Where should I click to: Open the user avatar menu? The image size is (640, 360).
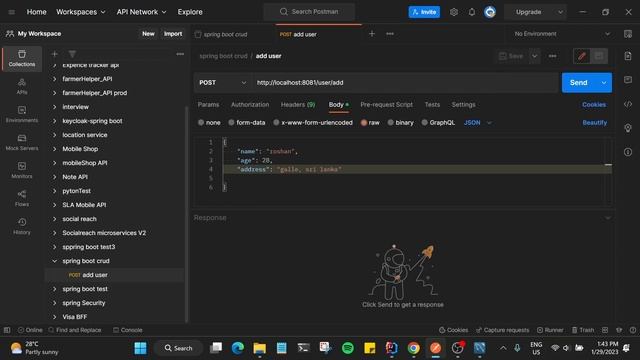(x=490, y=12)
